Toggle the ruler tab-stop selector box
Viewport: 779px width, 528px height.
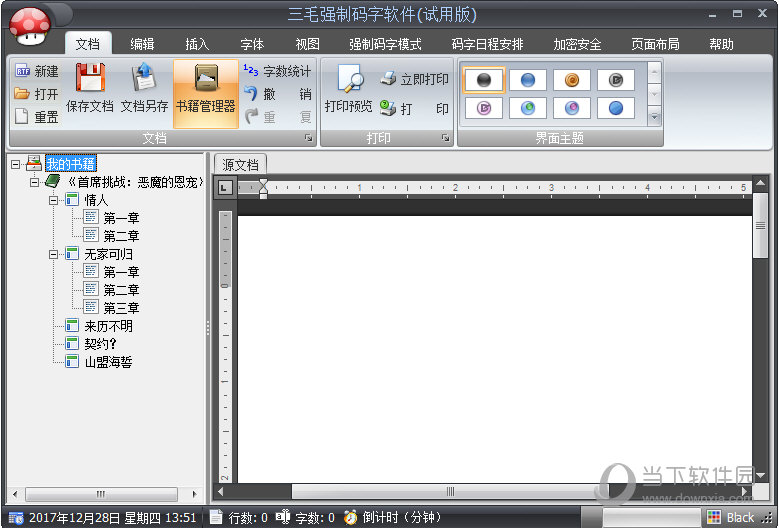coord(225,187)
